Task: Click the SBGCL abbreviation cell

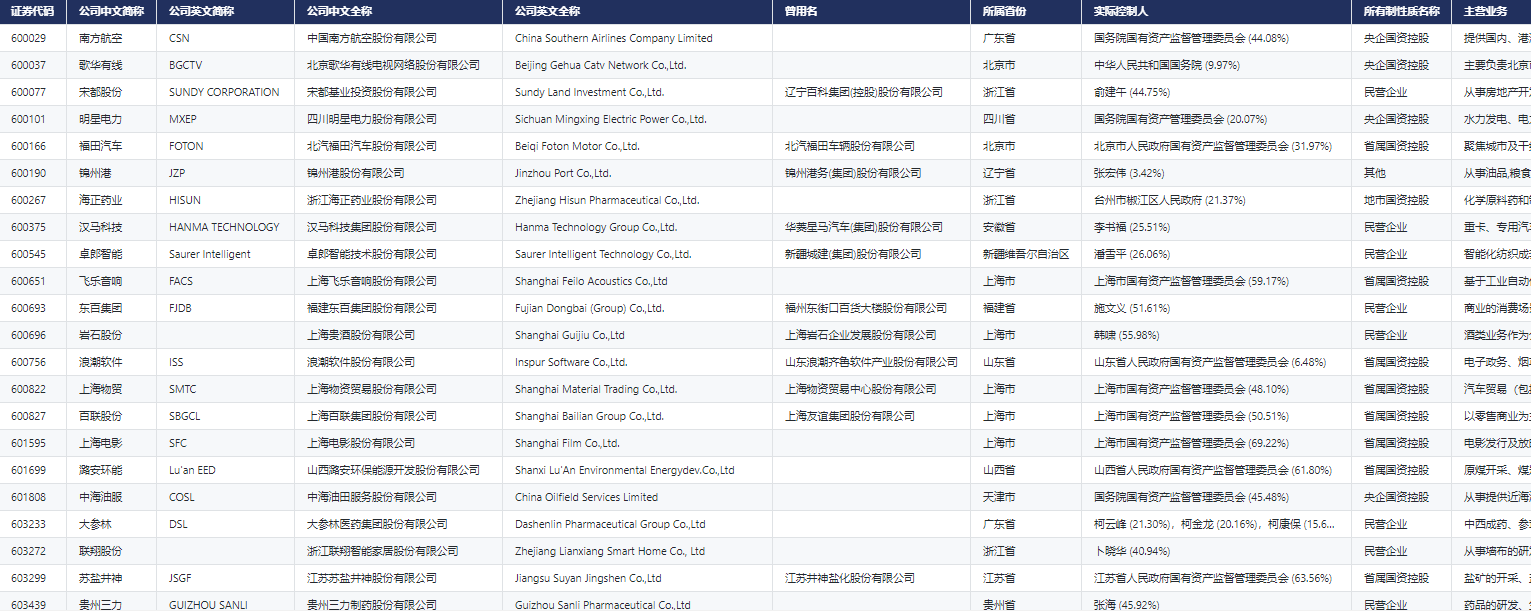Action: click(226, 416)
